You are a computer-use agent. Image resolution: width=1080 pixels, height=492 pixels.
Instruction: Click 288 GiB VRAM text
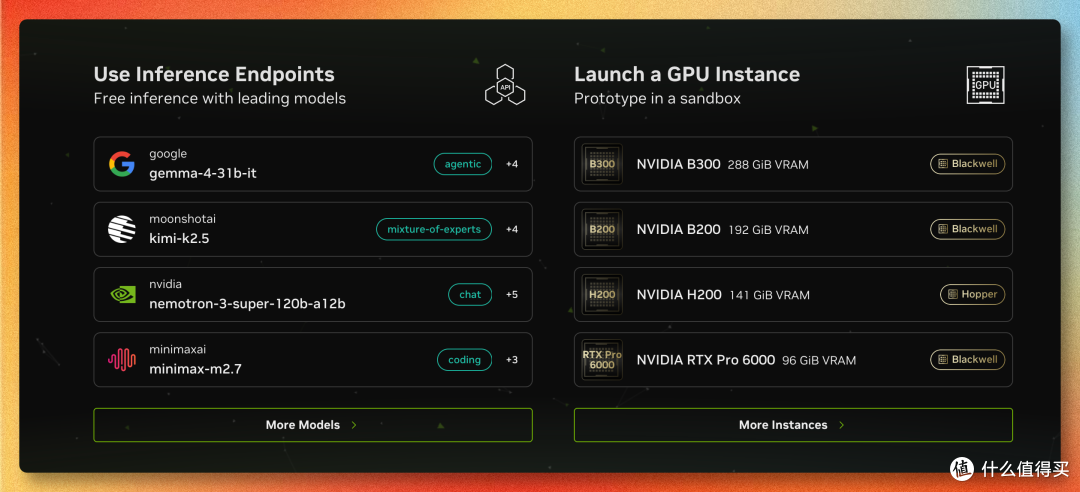tap(768, 165)
